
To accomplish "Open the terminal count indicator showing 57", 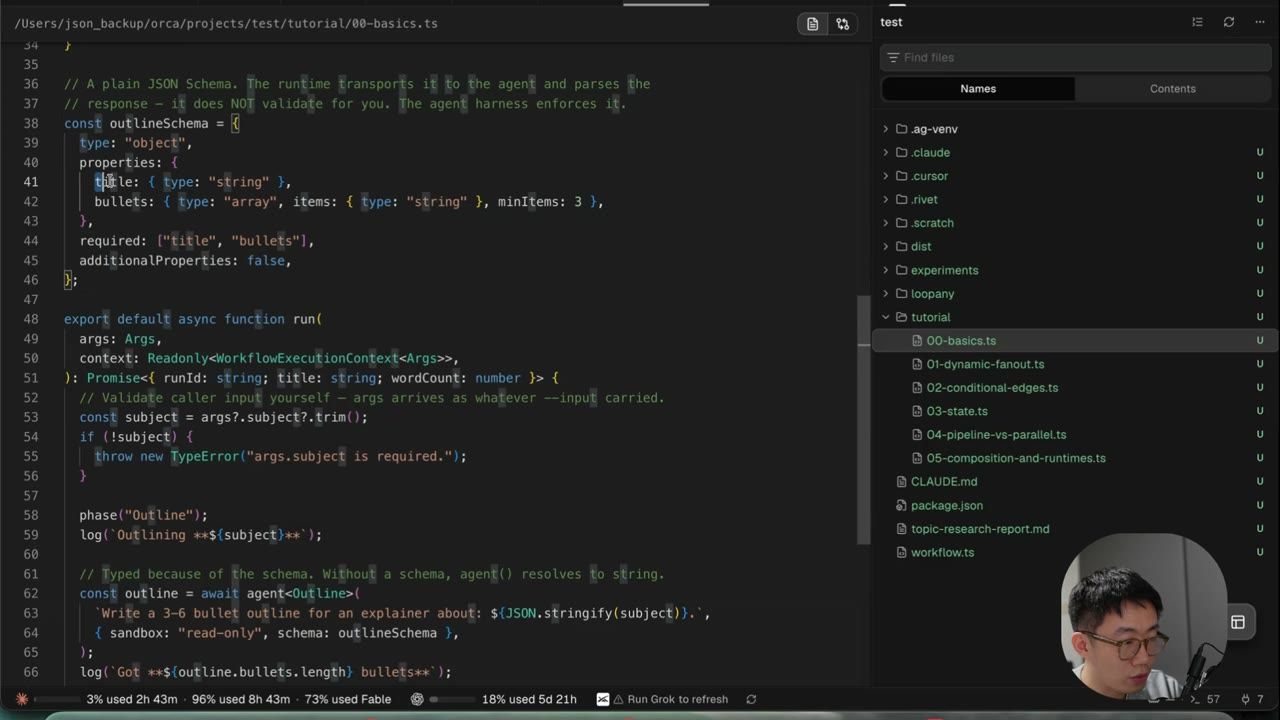I will (1206, 699).
